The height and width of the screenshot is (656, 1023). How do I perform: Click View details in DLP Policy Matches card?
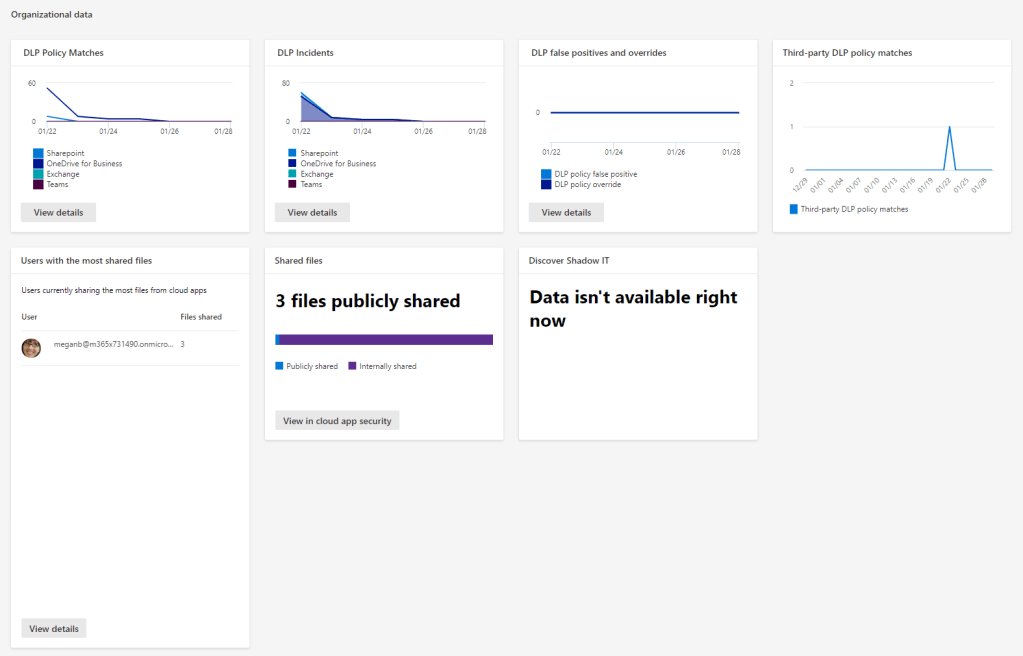pyautogui.click(x=58, y=212)
